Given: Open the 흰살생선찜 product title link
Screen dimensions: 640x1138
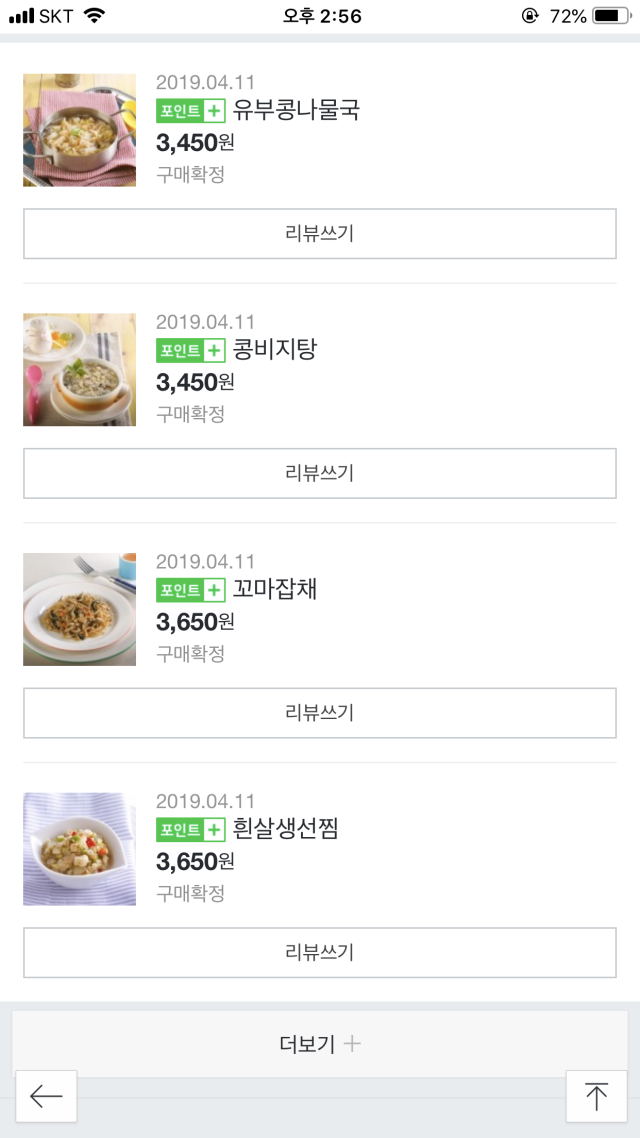Looking at the screenshot, I should [x=286, y=829].
